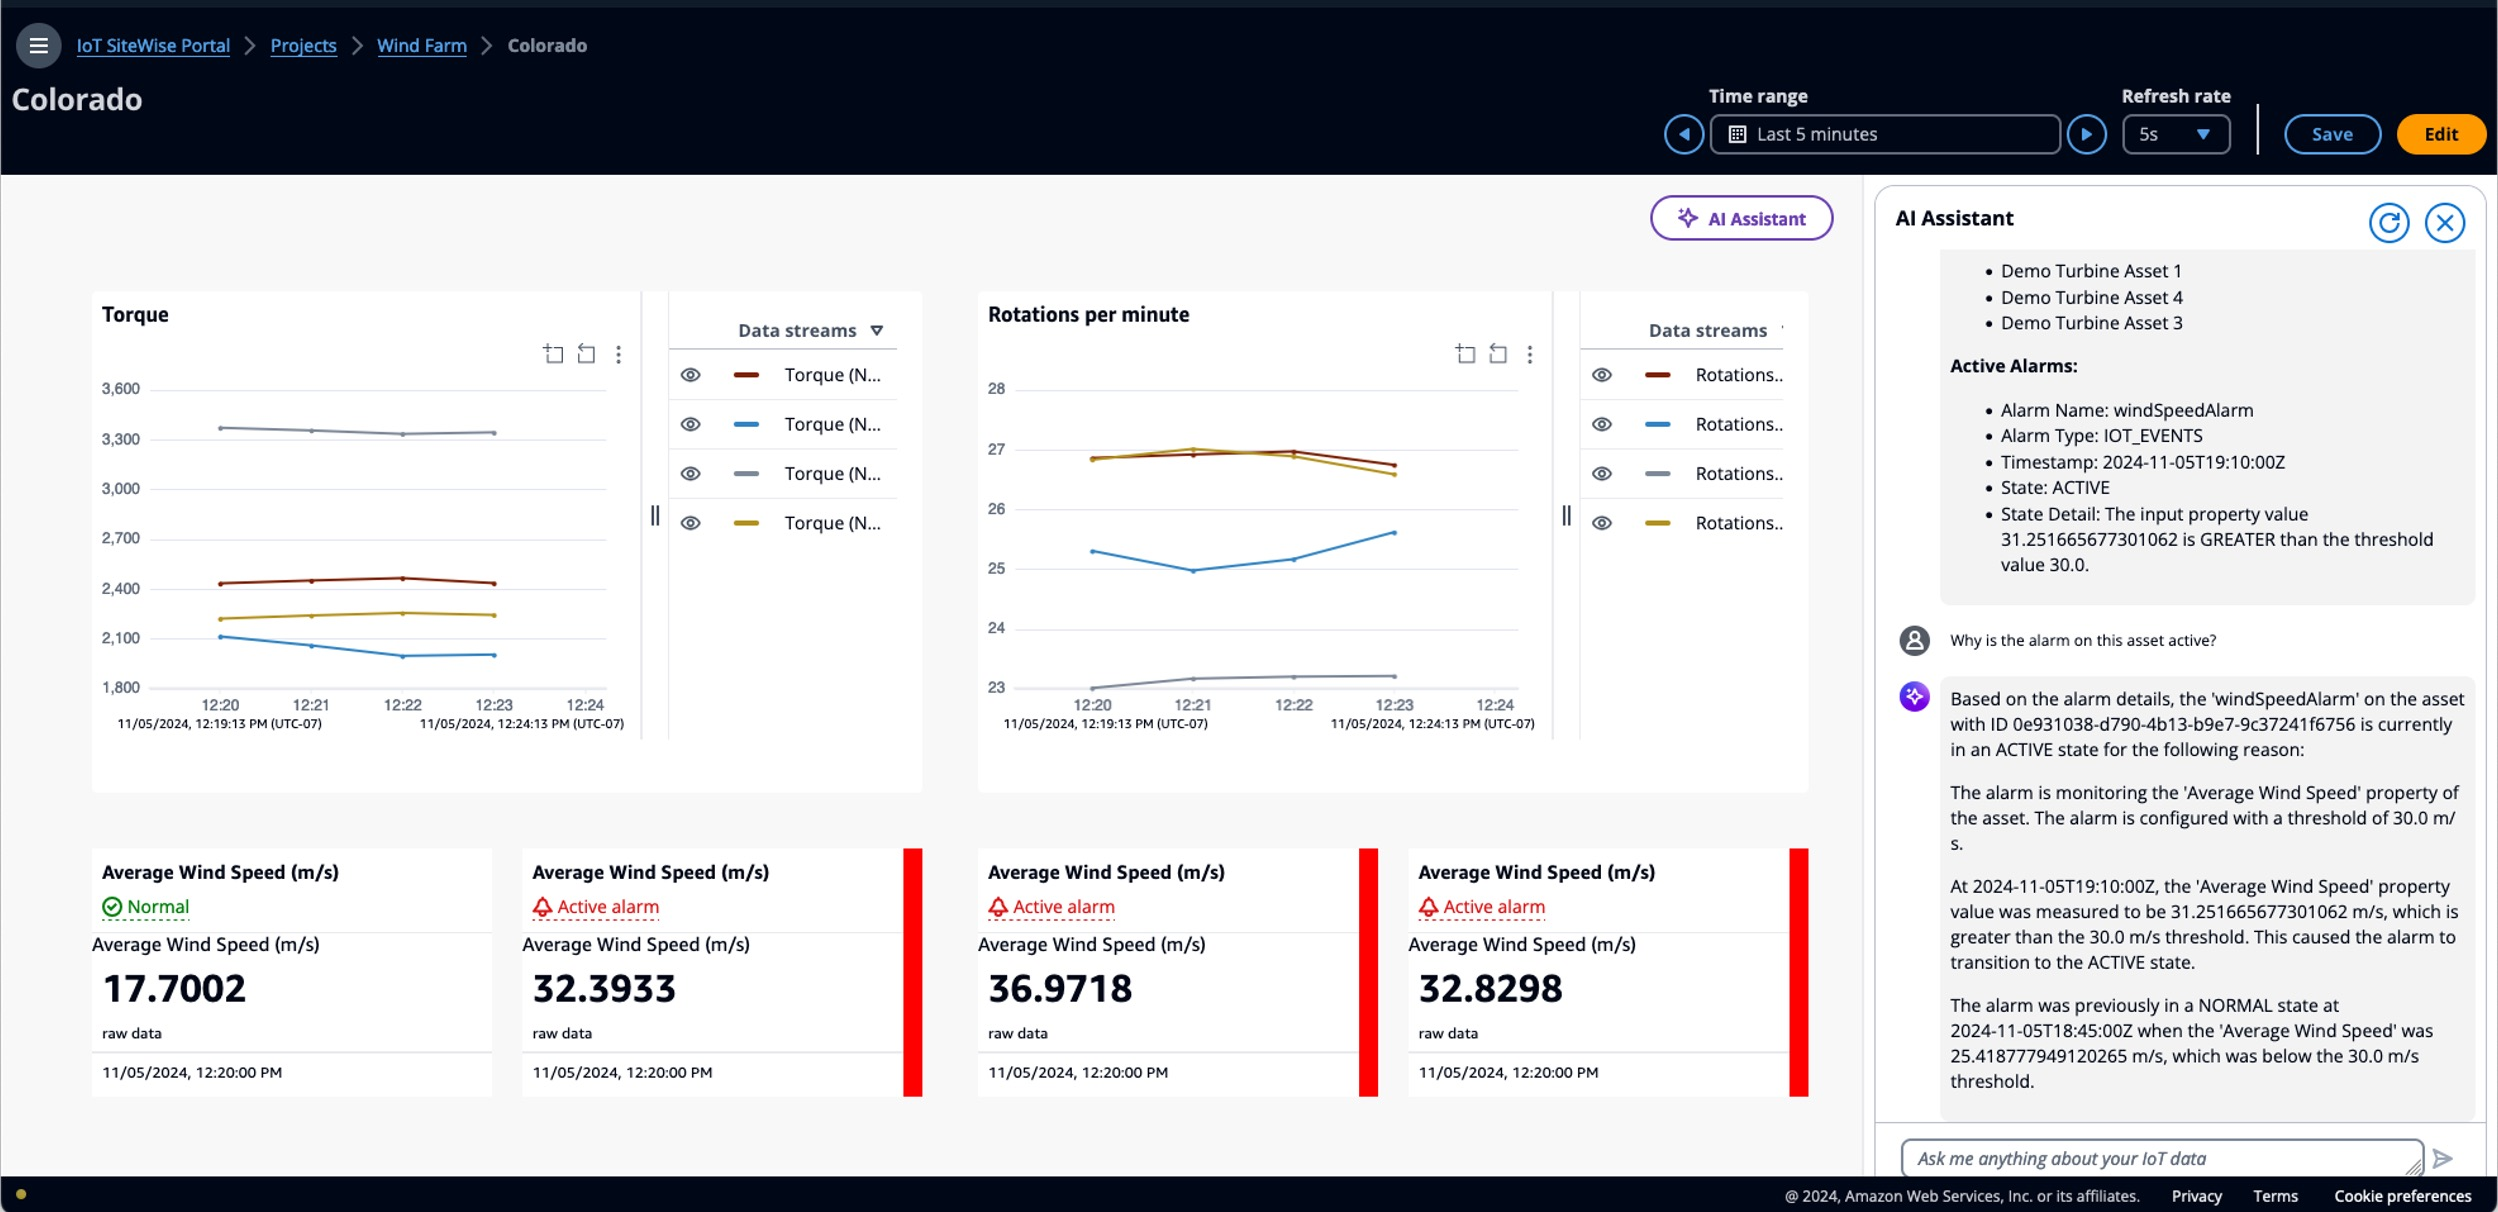The image size is (2498, 1212).
Task: Close the AI Assistant panel
Action: 2444,222
